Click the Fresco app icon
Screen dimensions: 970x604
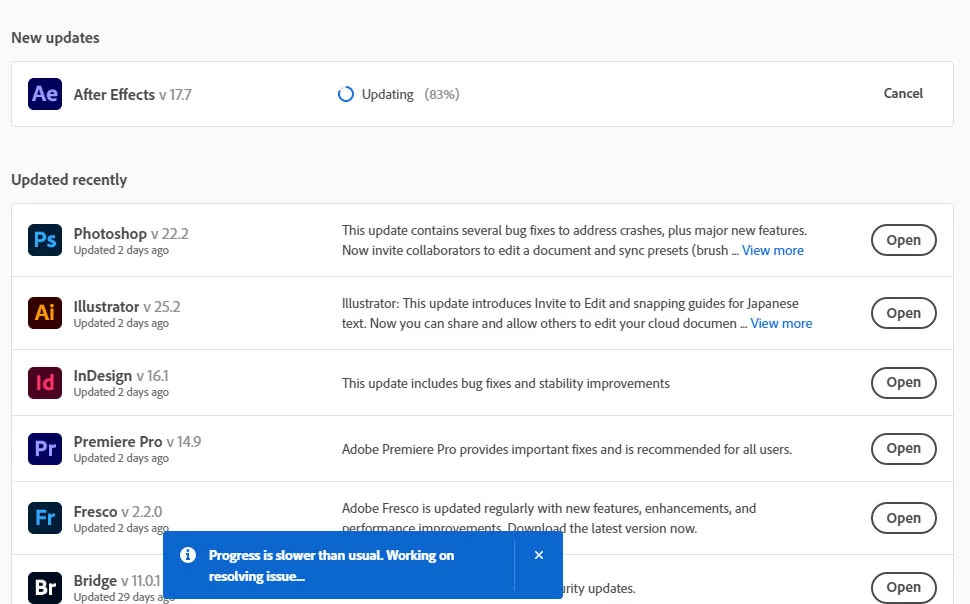pyautogui.click(x=45, y=518)
